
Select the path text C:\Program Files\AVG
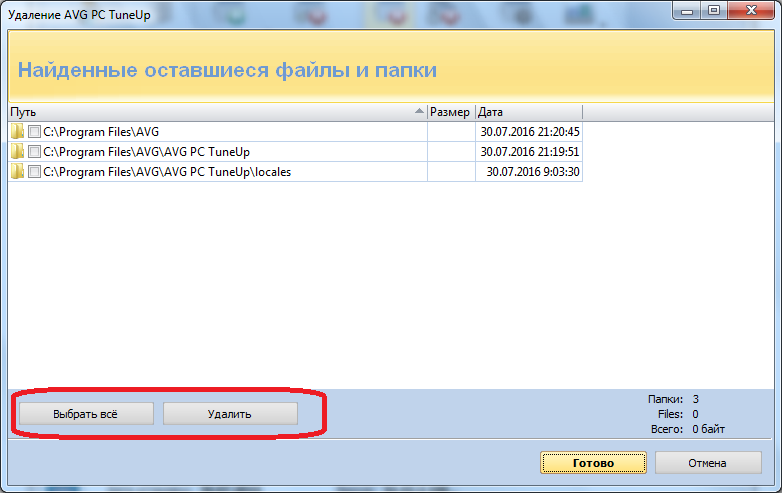tap(101, 132)
